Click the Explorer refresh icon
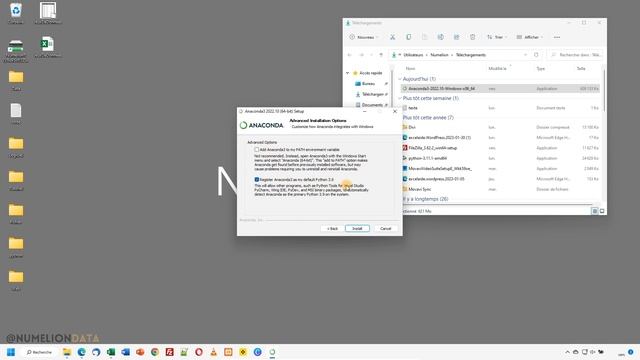This screenshot has width=640, height=360. [536, 55]
